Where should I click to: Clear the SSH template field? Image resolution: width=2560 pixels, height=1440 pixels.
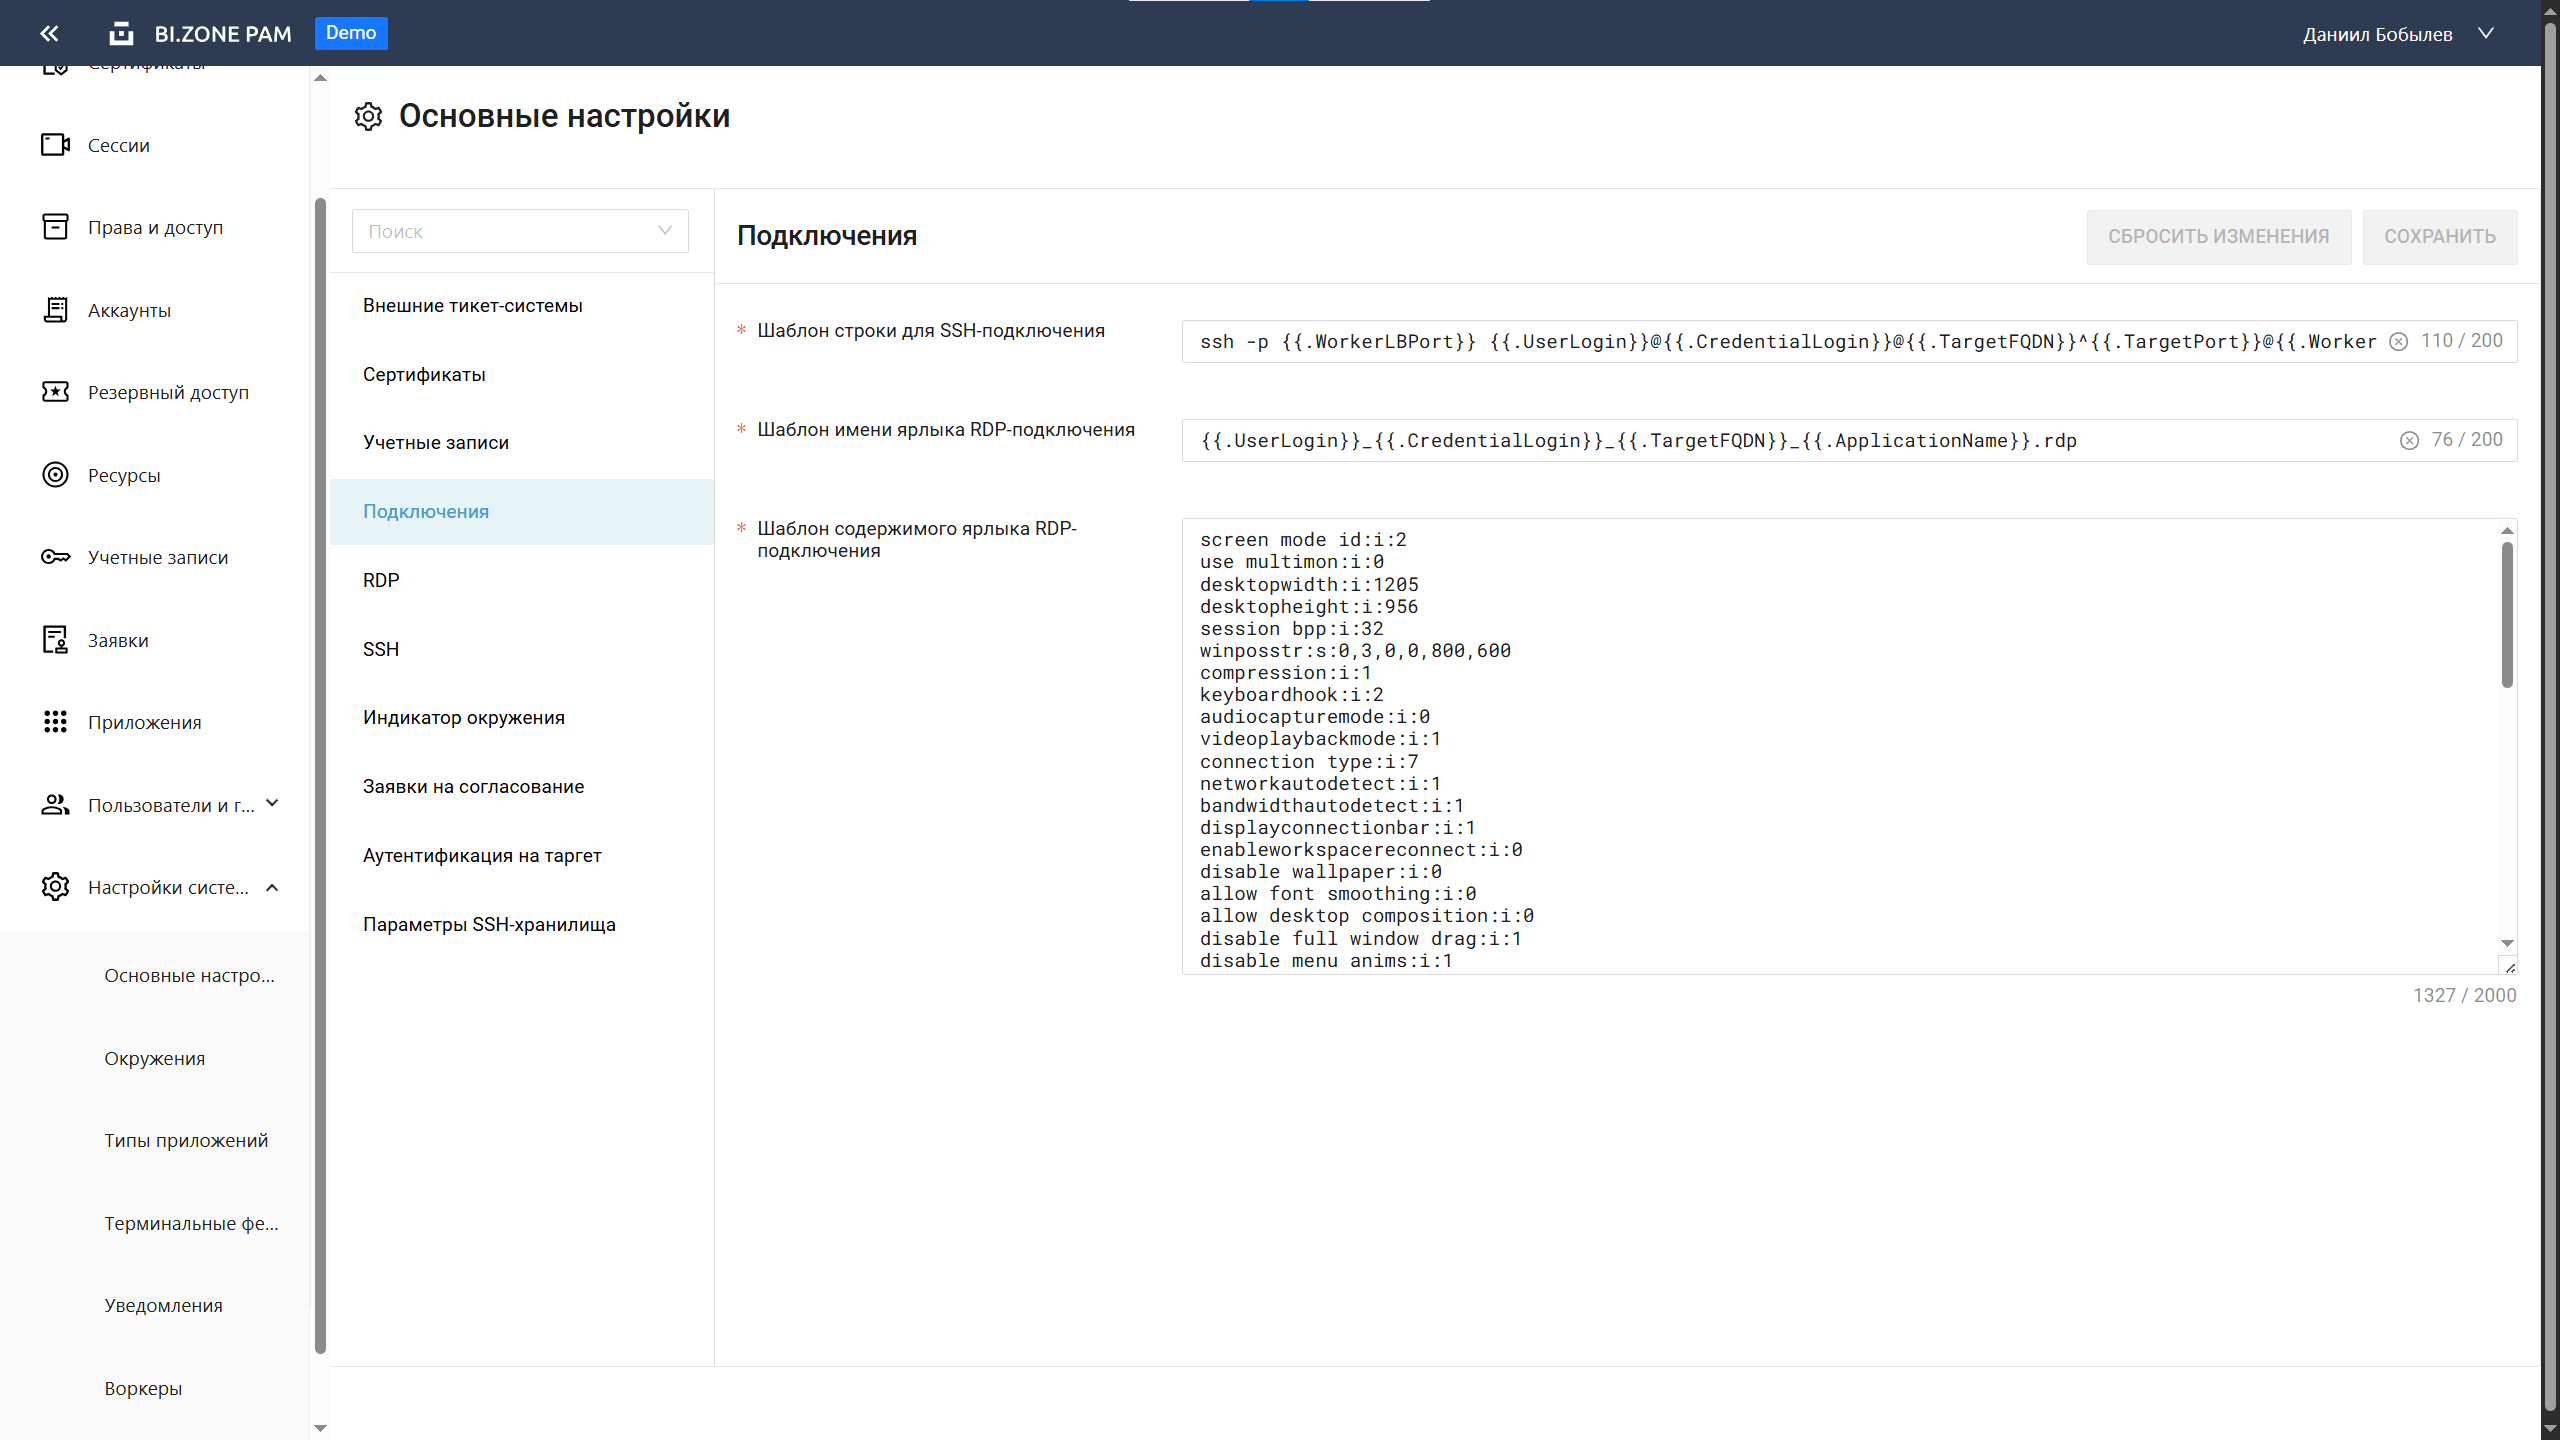(x=2398, y=342)
